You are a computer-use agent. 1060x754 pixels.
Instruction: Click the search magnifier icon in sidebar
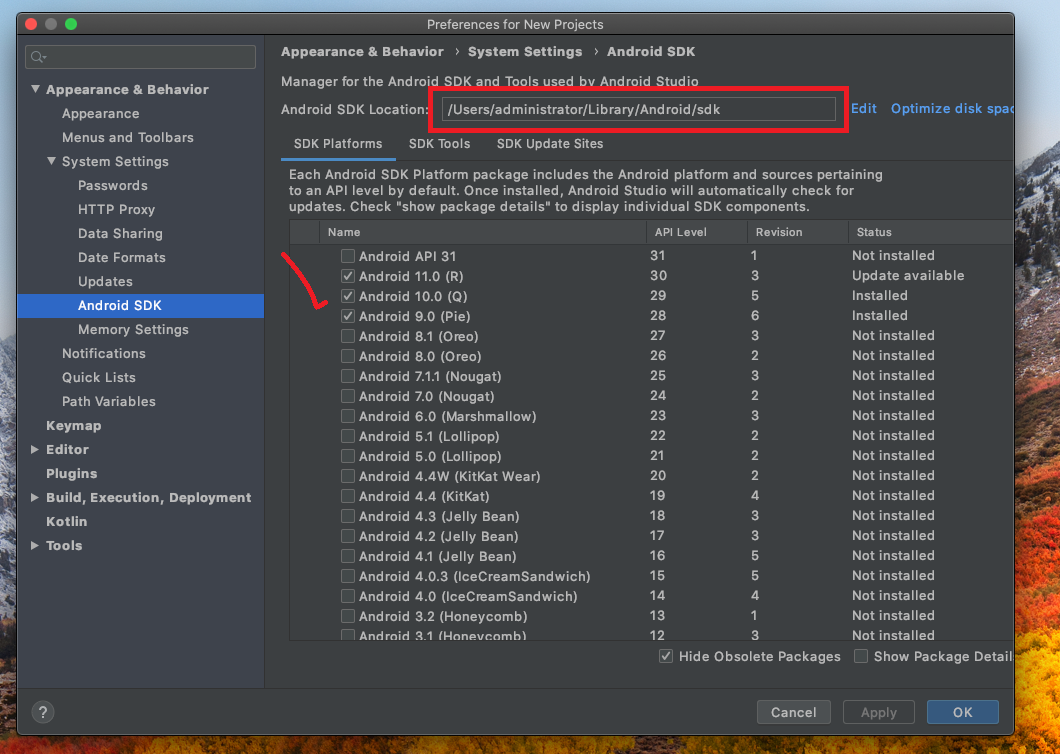(38, 57)
